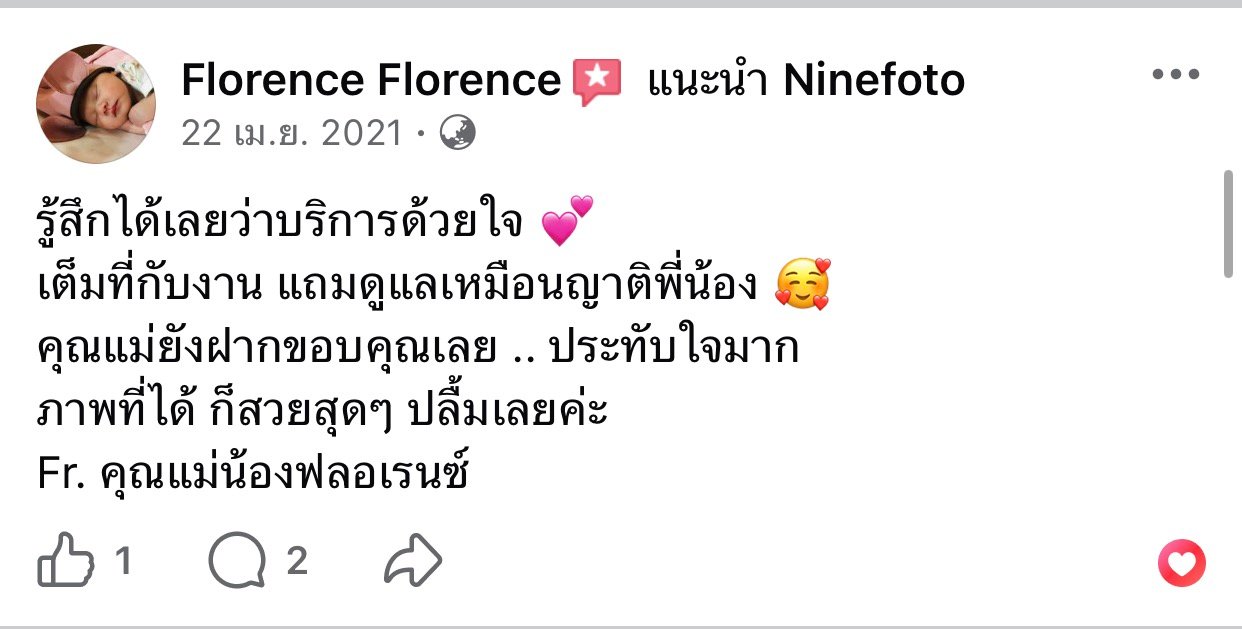
Task: Open the Ninefoto page link
Action: [x=874, y=80]
